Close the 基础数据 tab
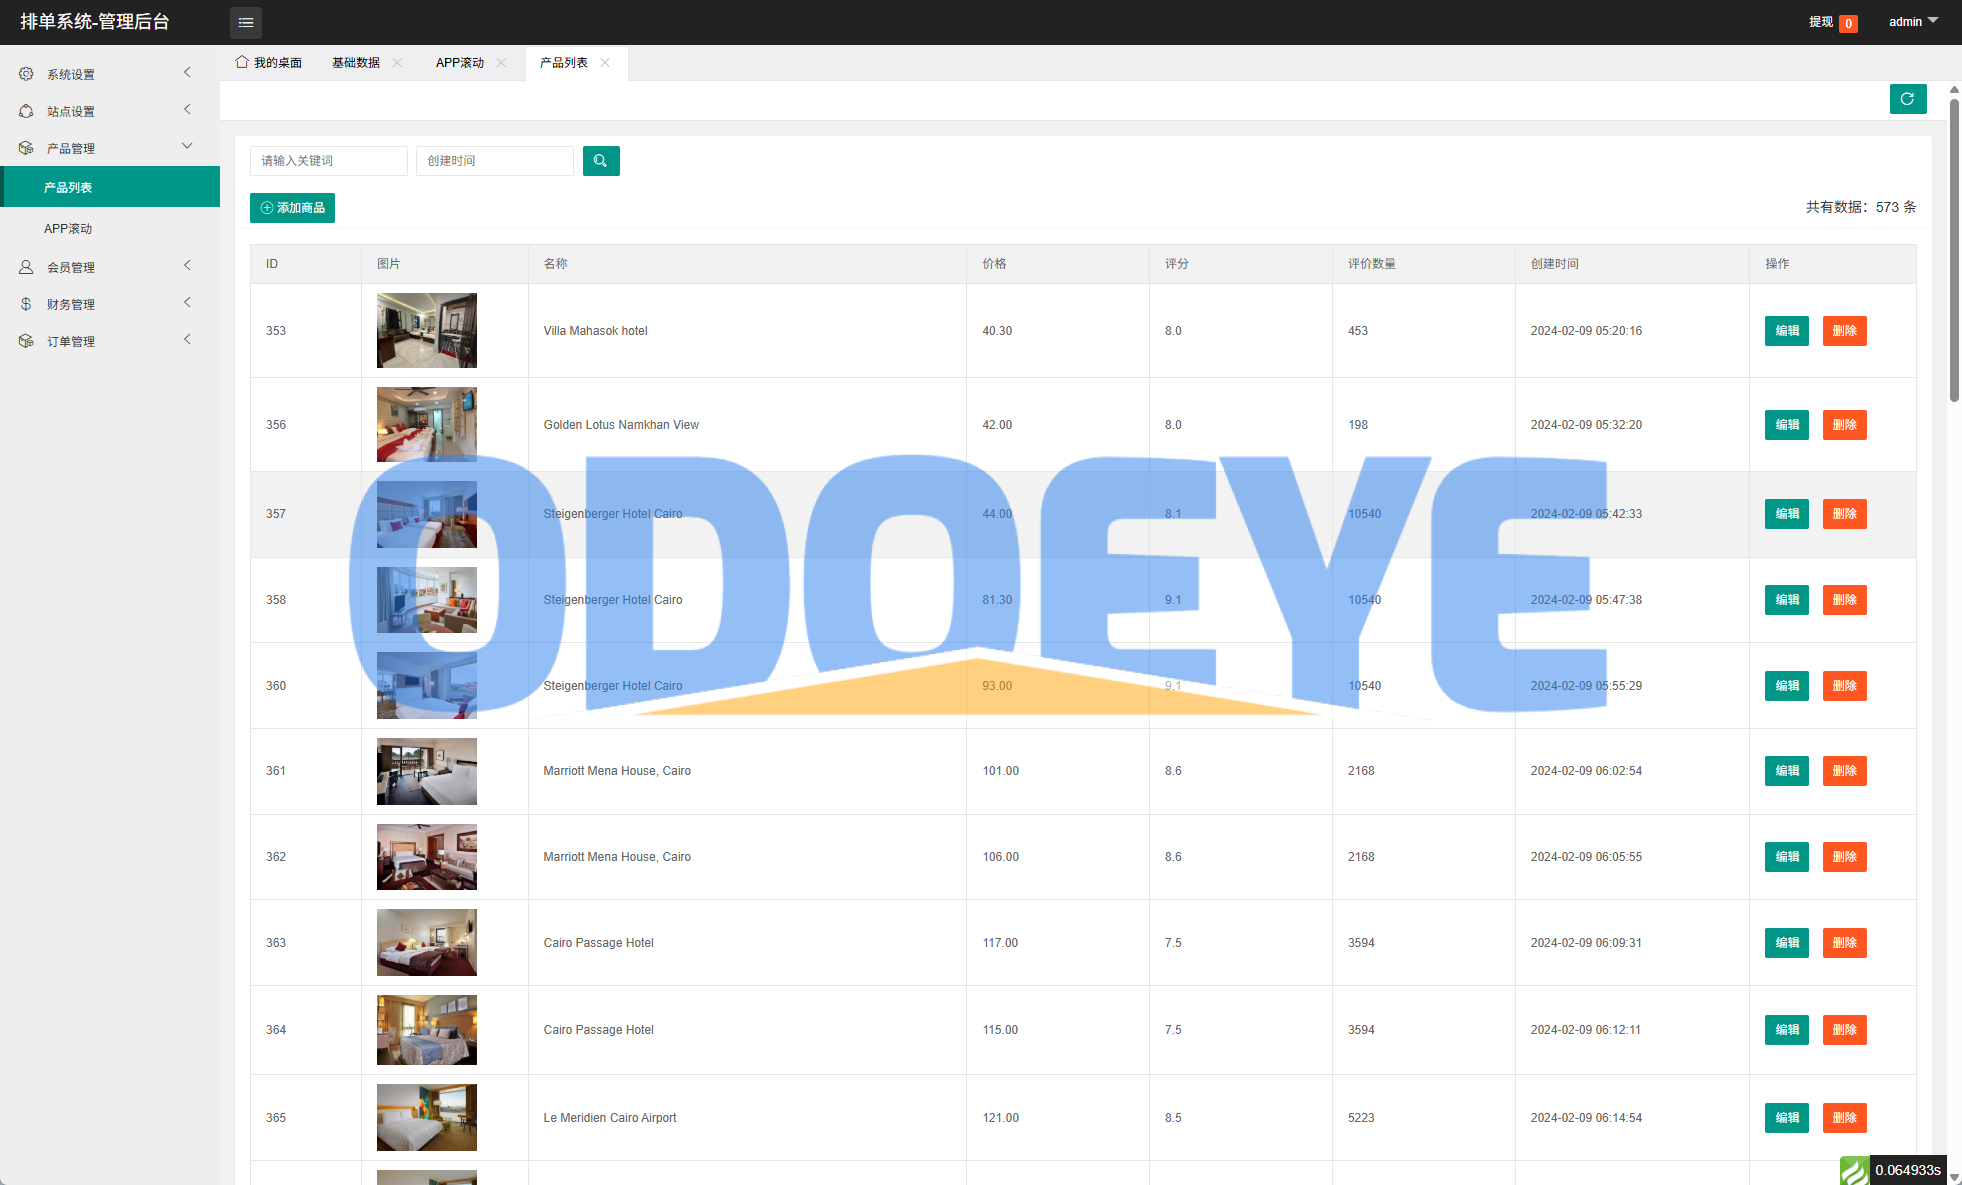 [x=397, y=62]
